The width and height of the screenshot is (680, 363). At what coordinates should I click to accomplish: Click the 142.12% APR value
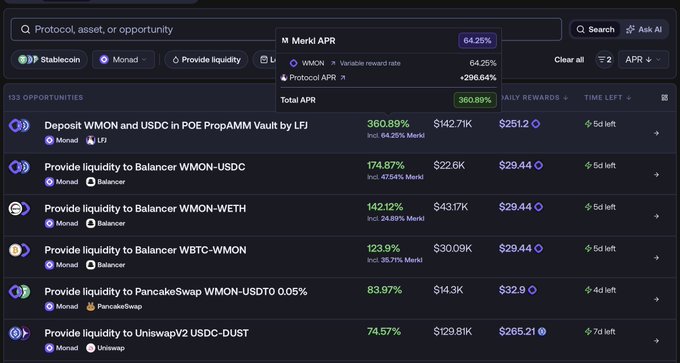point(385,207)
